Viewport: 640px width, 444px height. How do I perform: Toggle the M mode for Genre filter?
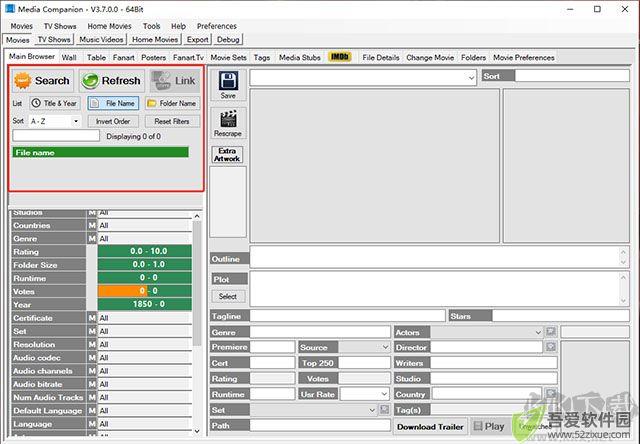[92, 238]
